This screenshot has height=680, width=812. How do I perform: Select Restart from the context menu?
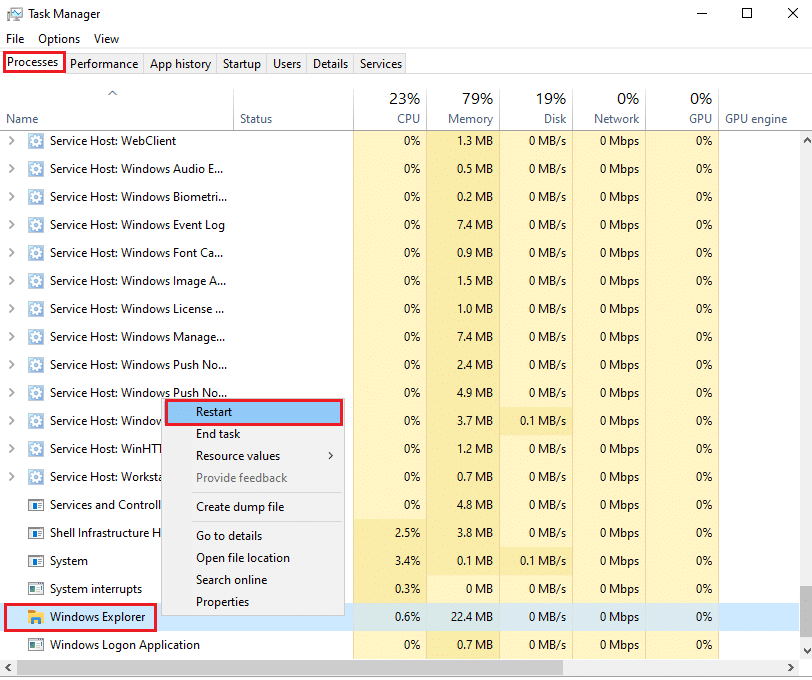214,411
